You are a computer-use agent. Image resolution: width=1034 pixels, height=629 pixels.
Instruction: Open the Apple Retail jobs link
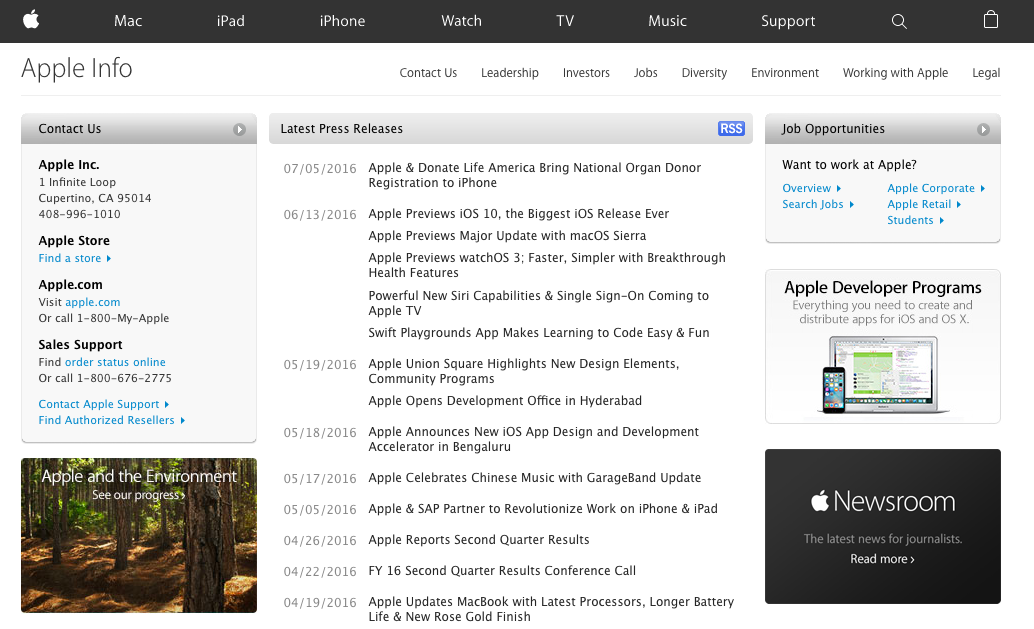click(919, 204)
